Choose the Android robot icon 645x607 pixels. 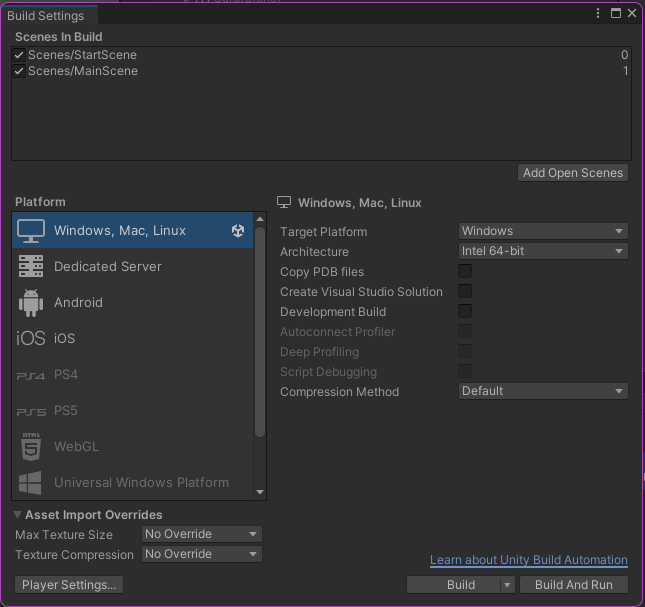point(31,303)
